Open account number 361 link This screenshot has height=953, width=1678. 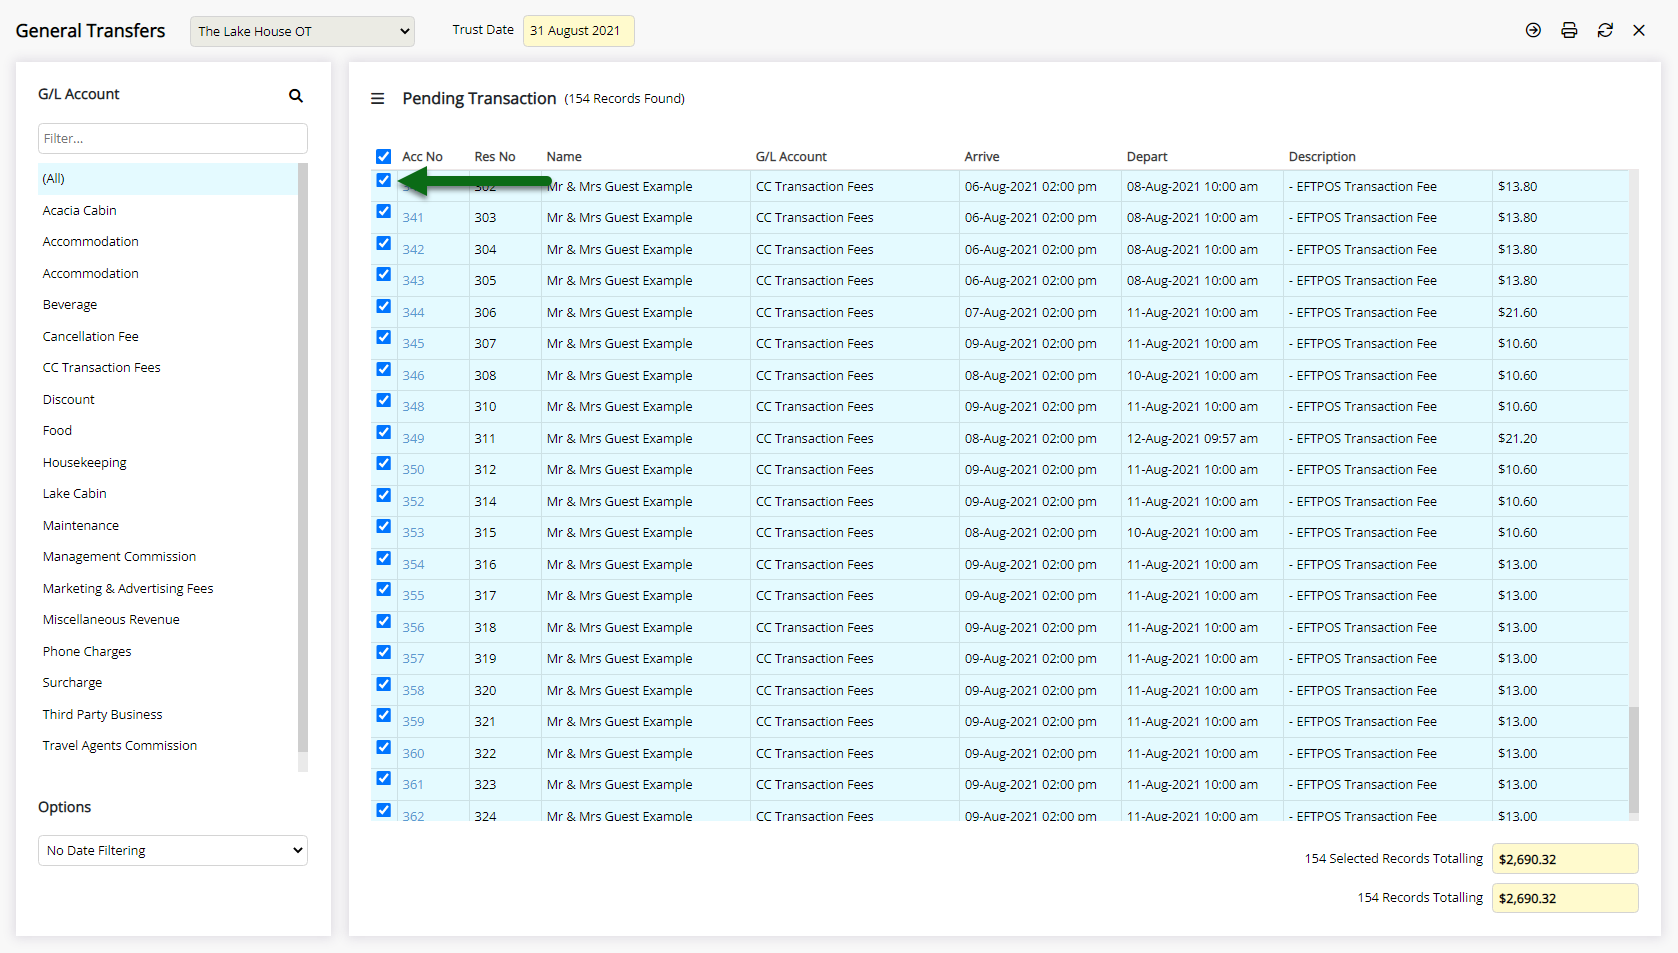pos(413,785)
